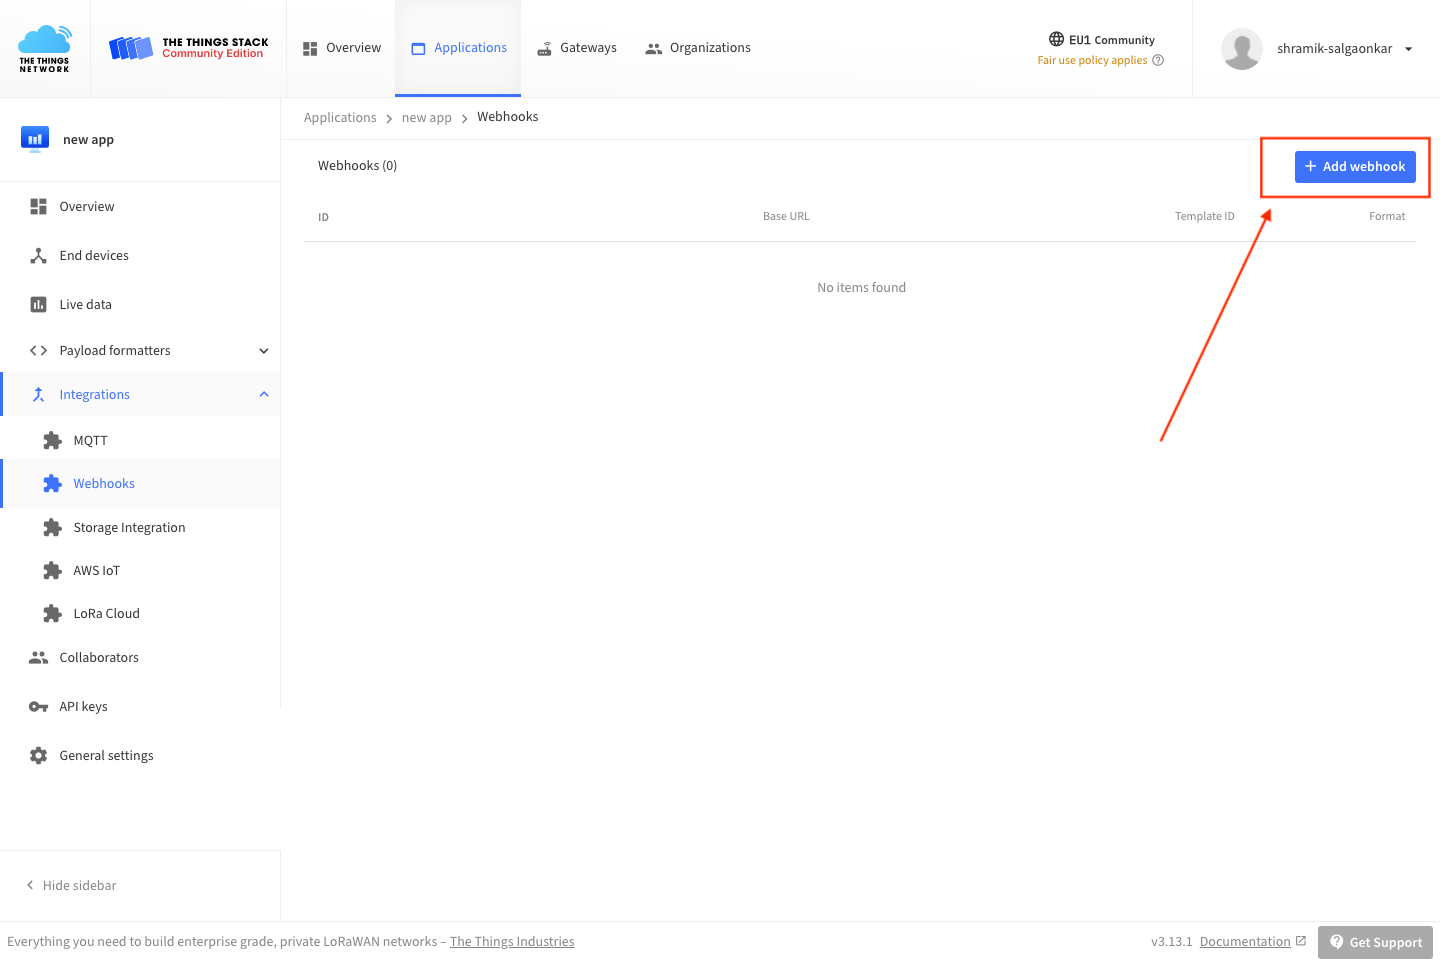The image size is (1440, 963).
Task: Go to new app breadcrumb link
Action: (x=427, y=117)
